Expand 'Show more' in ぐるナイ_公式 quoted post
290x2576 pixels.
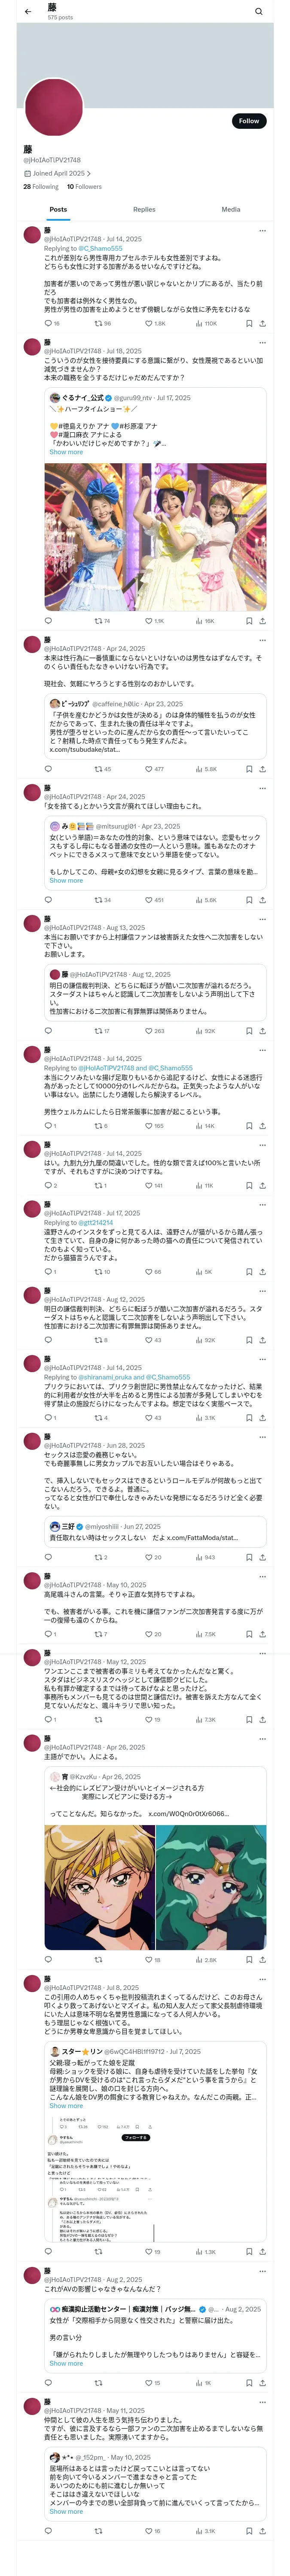click(x=66, y=452)
